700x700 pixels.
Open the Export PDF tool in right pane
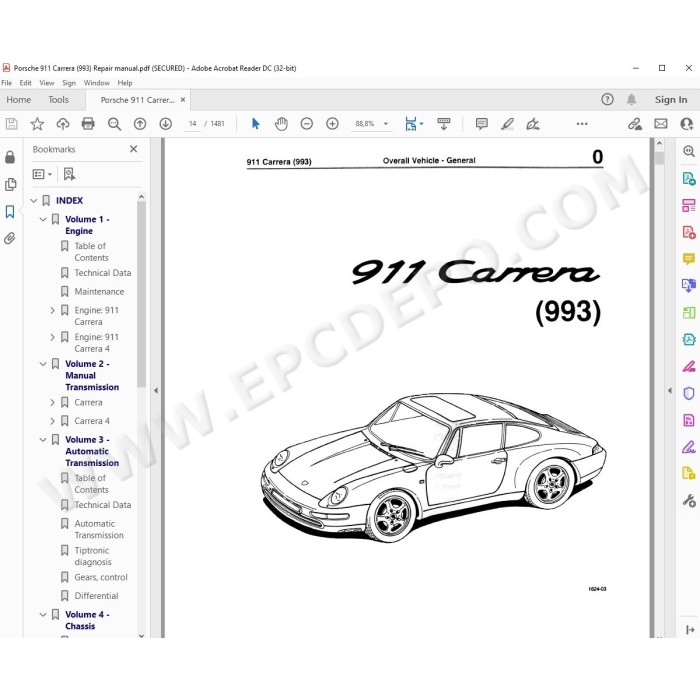pos(689,179)
